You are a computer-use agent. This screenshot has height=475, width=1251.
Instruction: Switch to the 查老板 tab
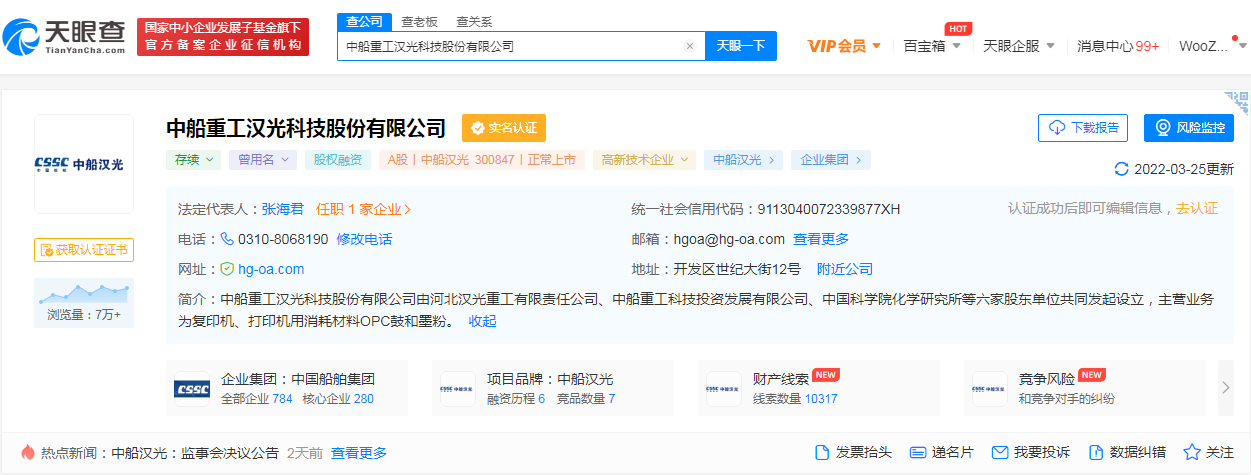[x=419, y=21]
